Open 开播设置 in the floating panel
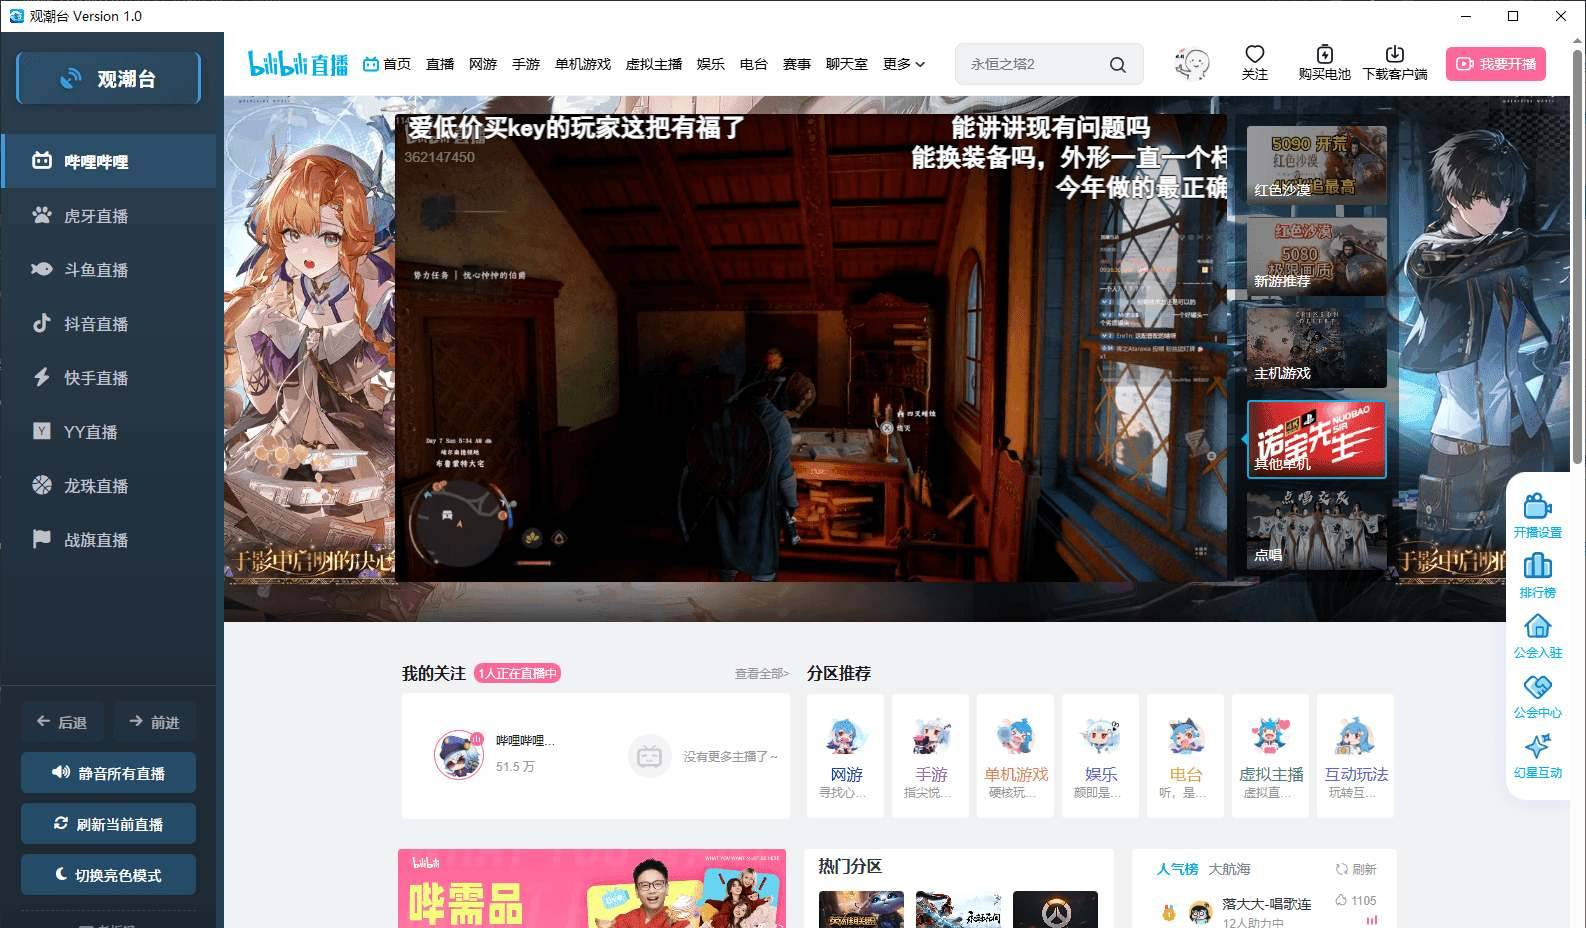 click(1537, 516)
